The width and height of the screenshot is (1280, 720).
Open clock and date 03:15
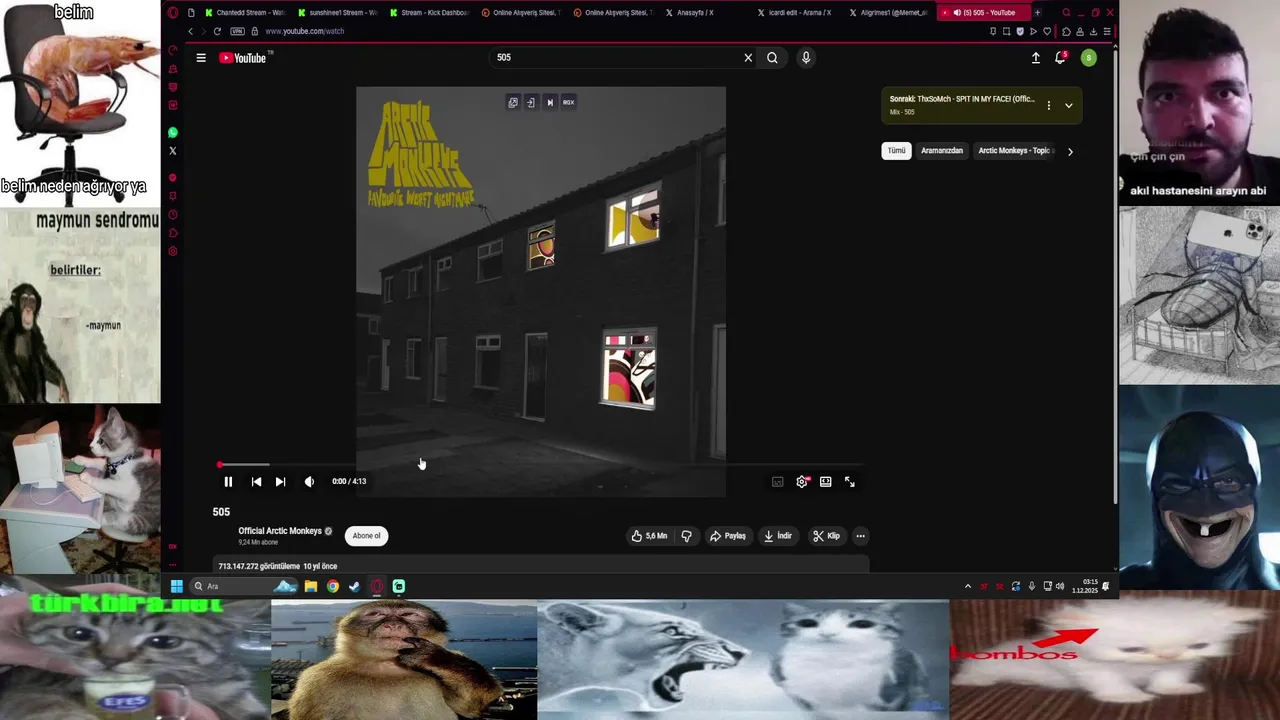click(1085, 586)
